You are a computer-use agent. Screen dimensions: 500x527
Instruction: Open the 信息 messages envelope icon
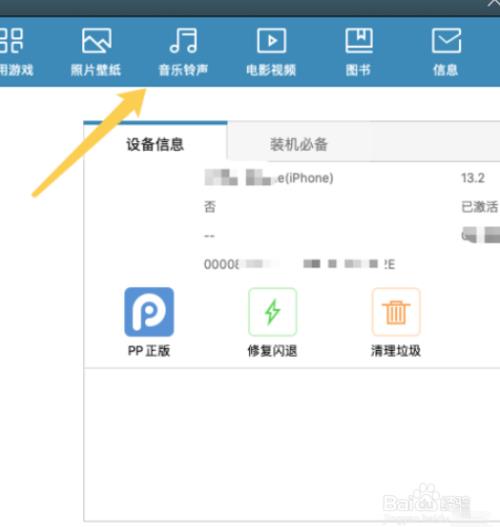(446, 41)
